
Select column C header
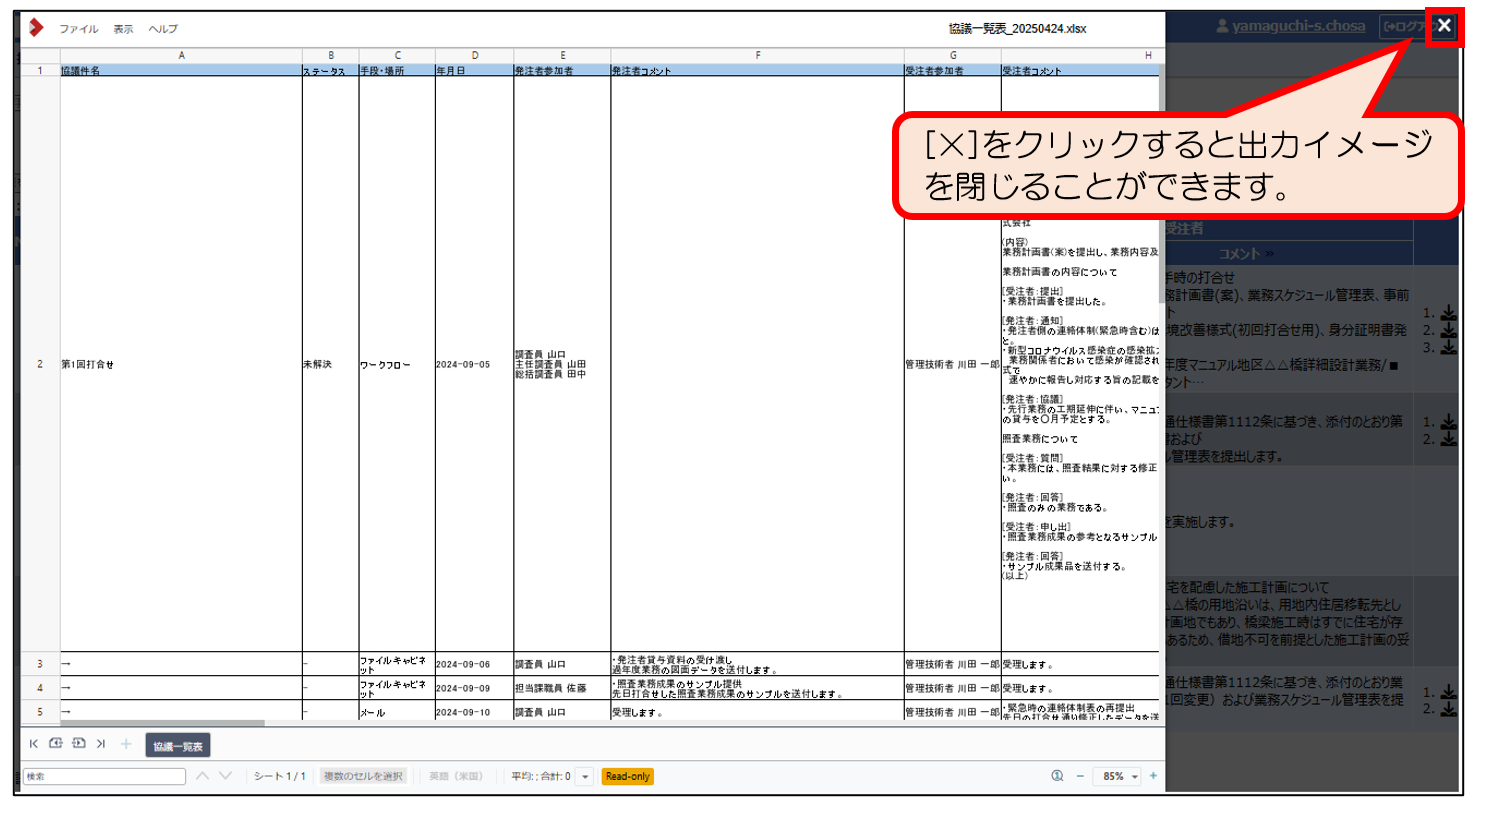tap(397, 56)
